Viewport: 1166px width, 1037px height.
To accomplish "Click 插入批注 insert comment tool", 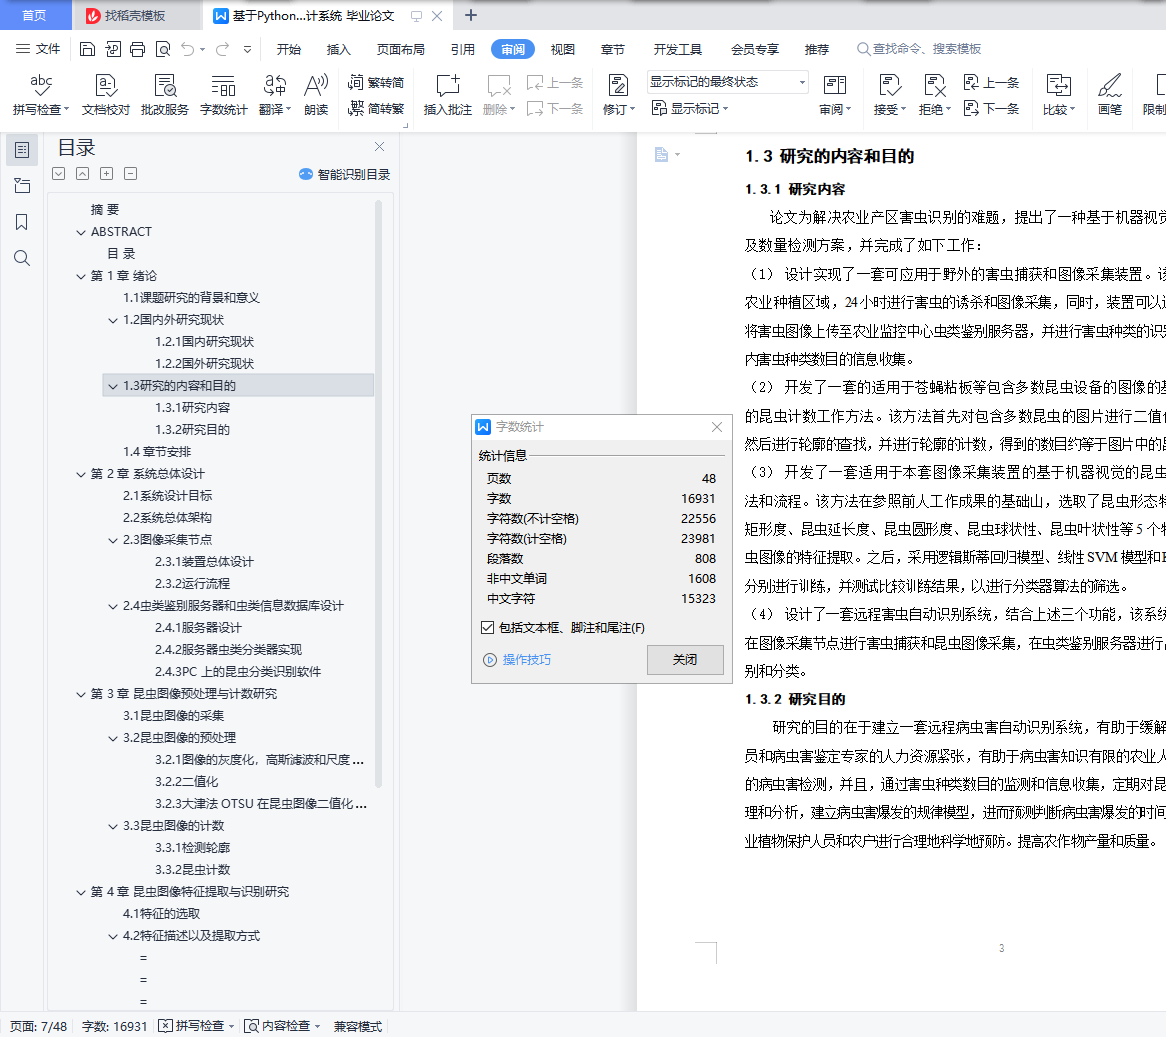I will [448, 95].
